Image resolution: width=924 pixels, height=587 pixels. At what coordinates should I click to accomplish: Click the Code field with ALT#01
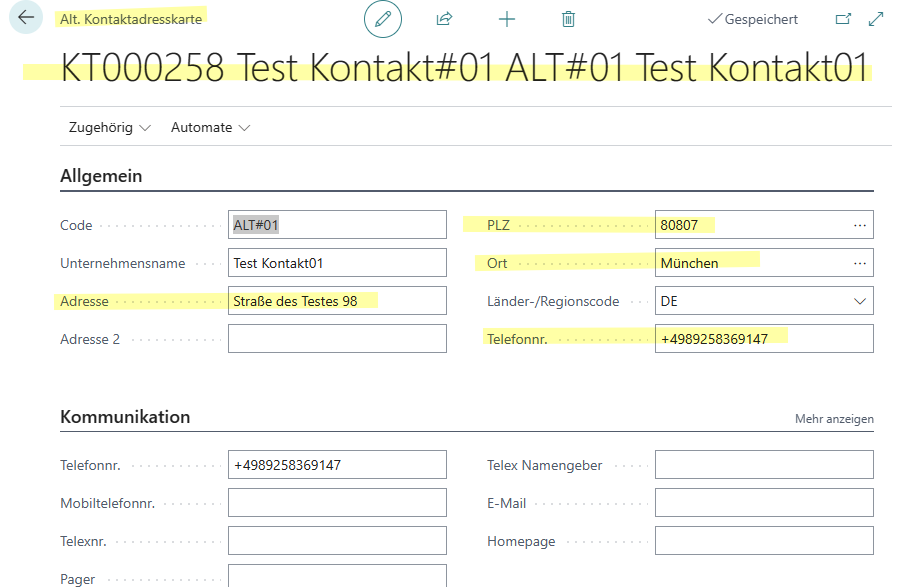tap(337, 225)
